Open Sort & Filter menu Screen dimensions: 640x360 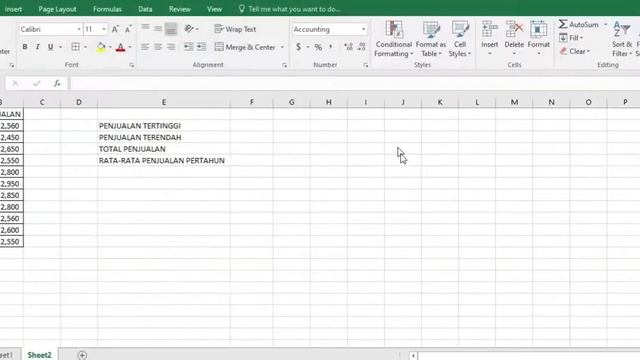point(622,39)
